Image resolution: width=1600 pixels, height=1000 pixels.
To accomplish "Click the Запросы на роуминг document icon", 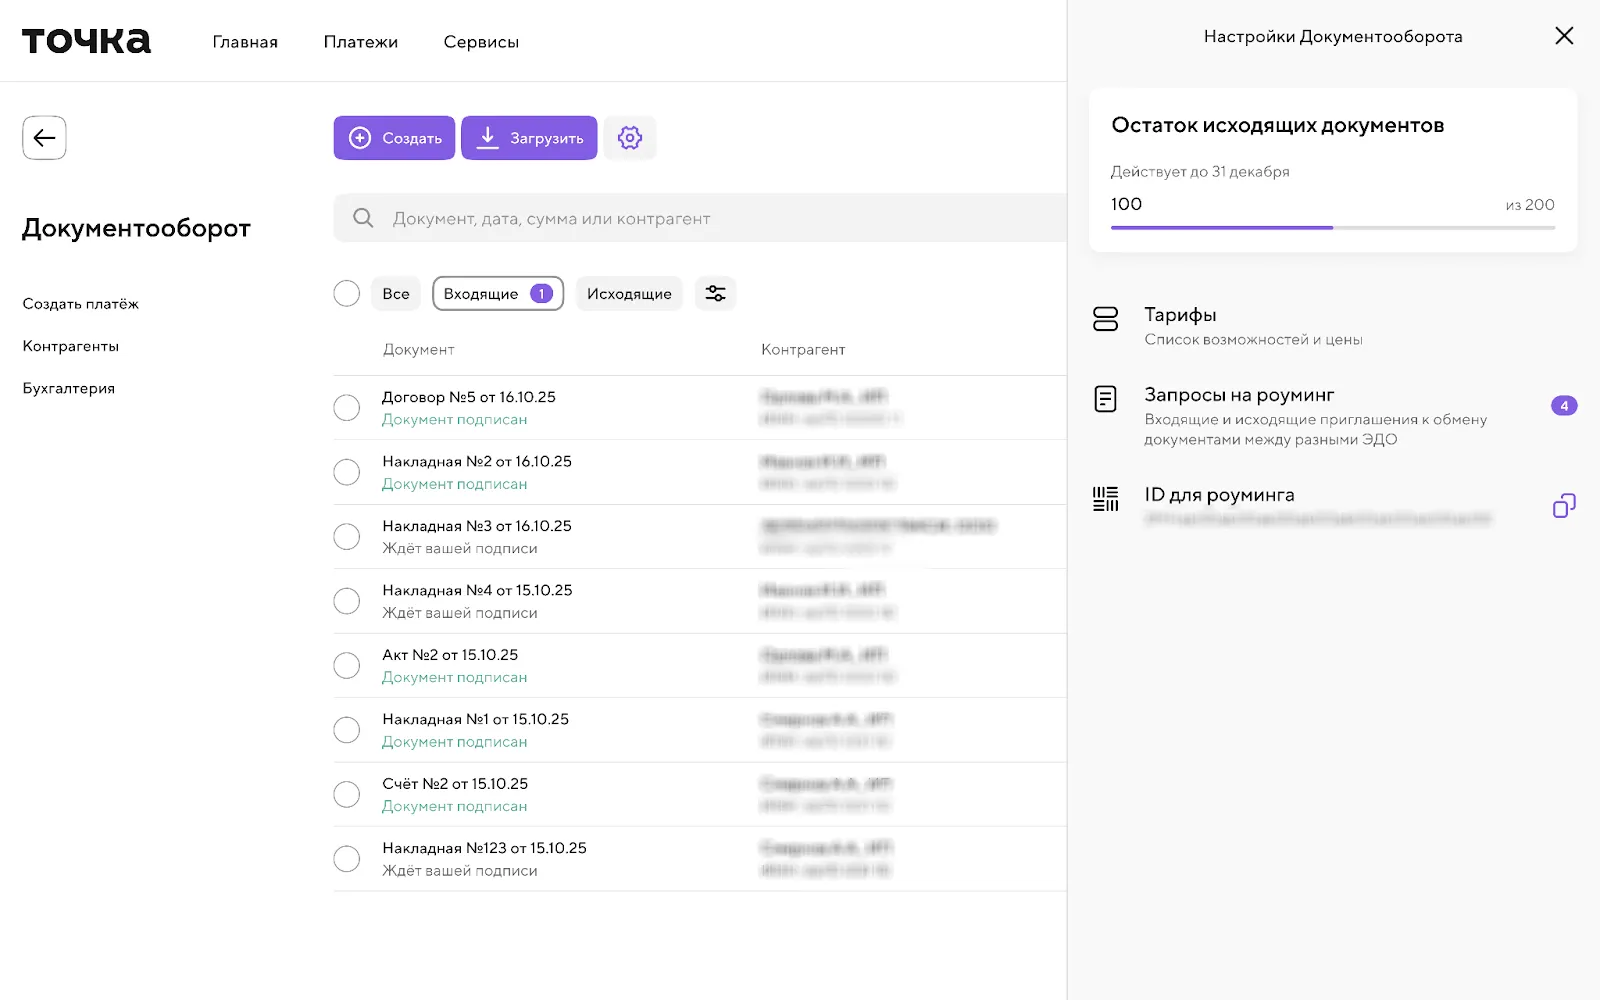I will pyautogui.click(x=1105, y=399).
